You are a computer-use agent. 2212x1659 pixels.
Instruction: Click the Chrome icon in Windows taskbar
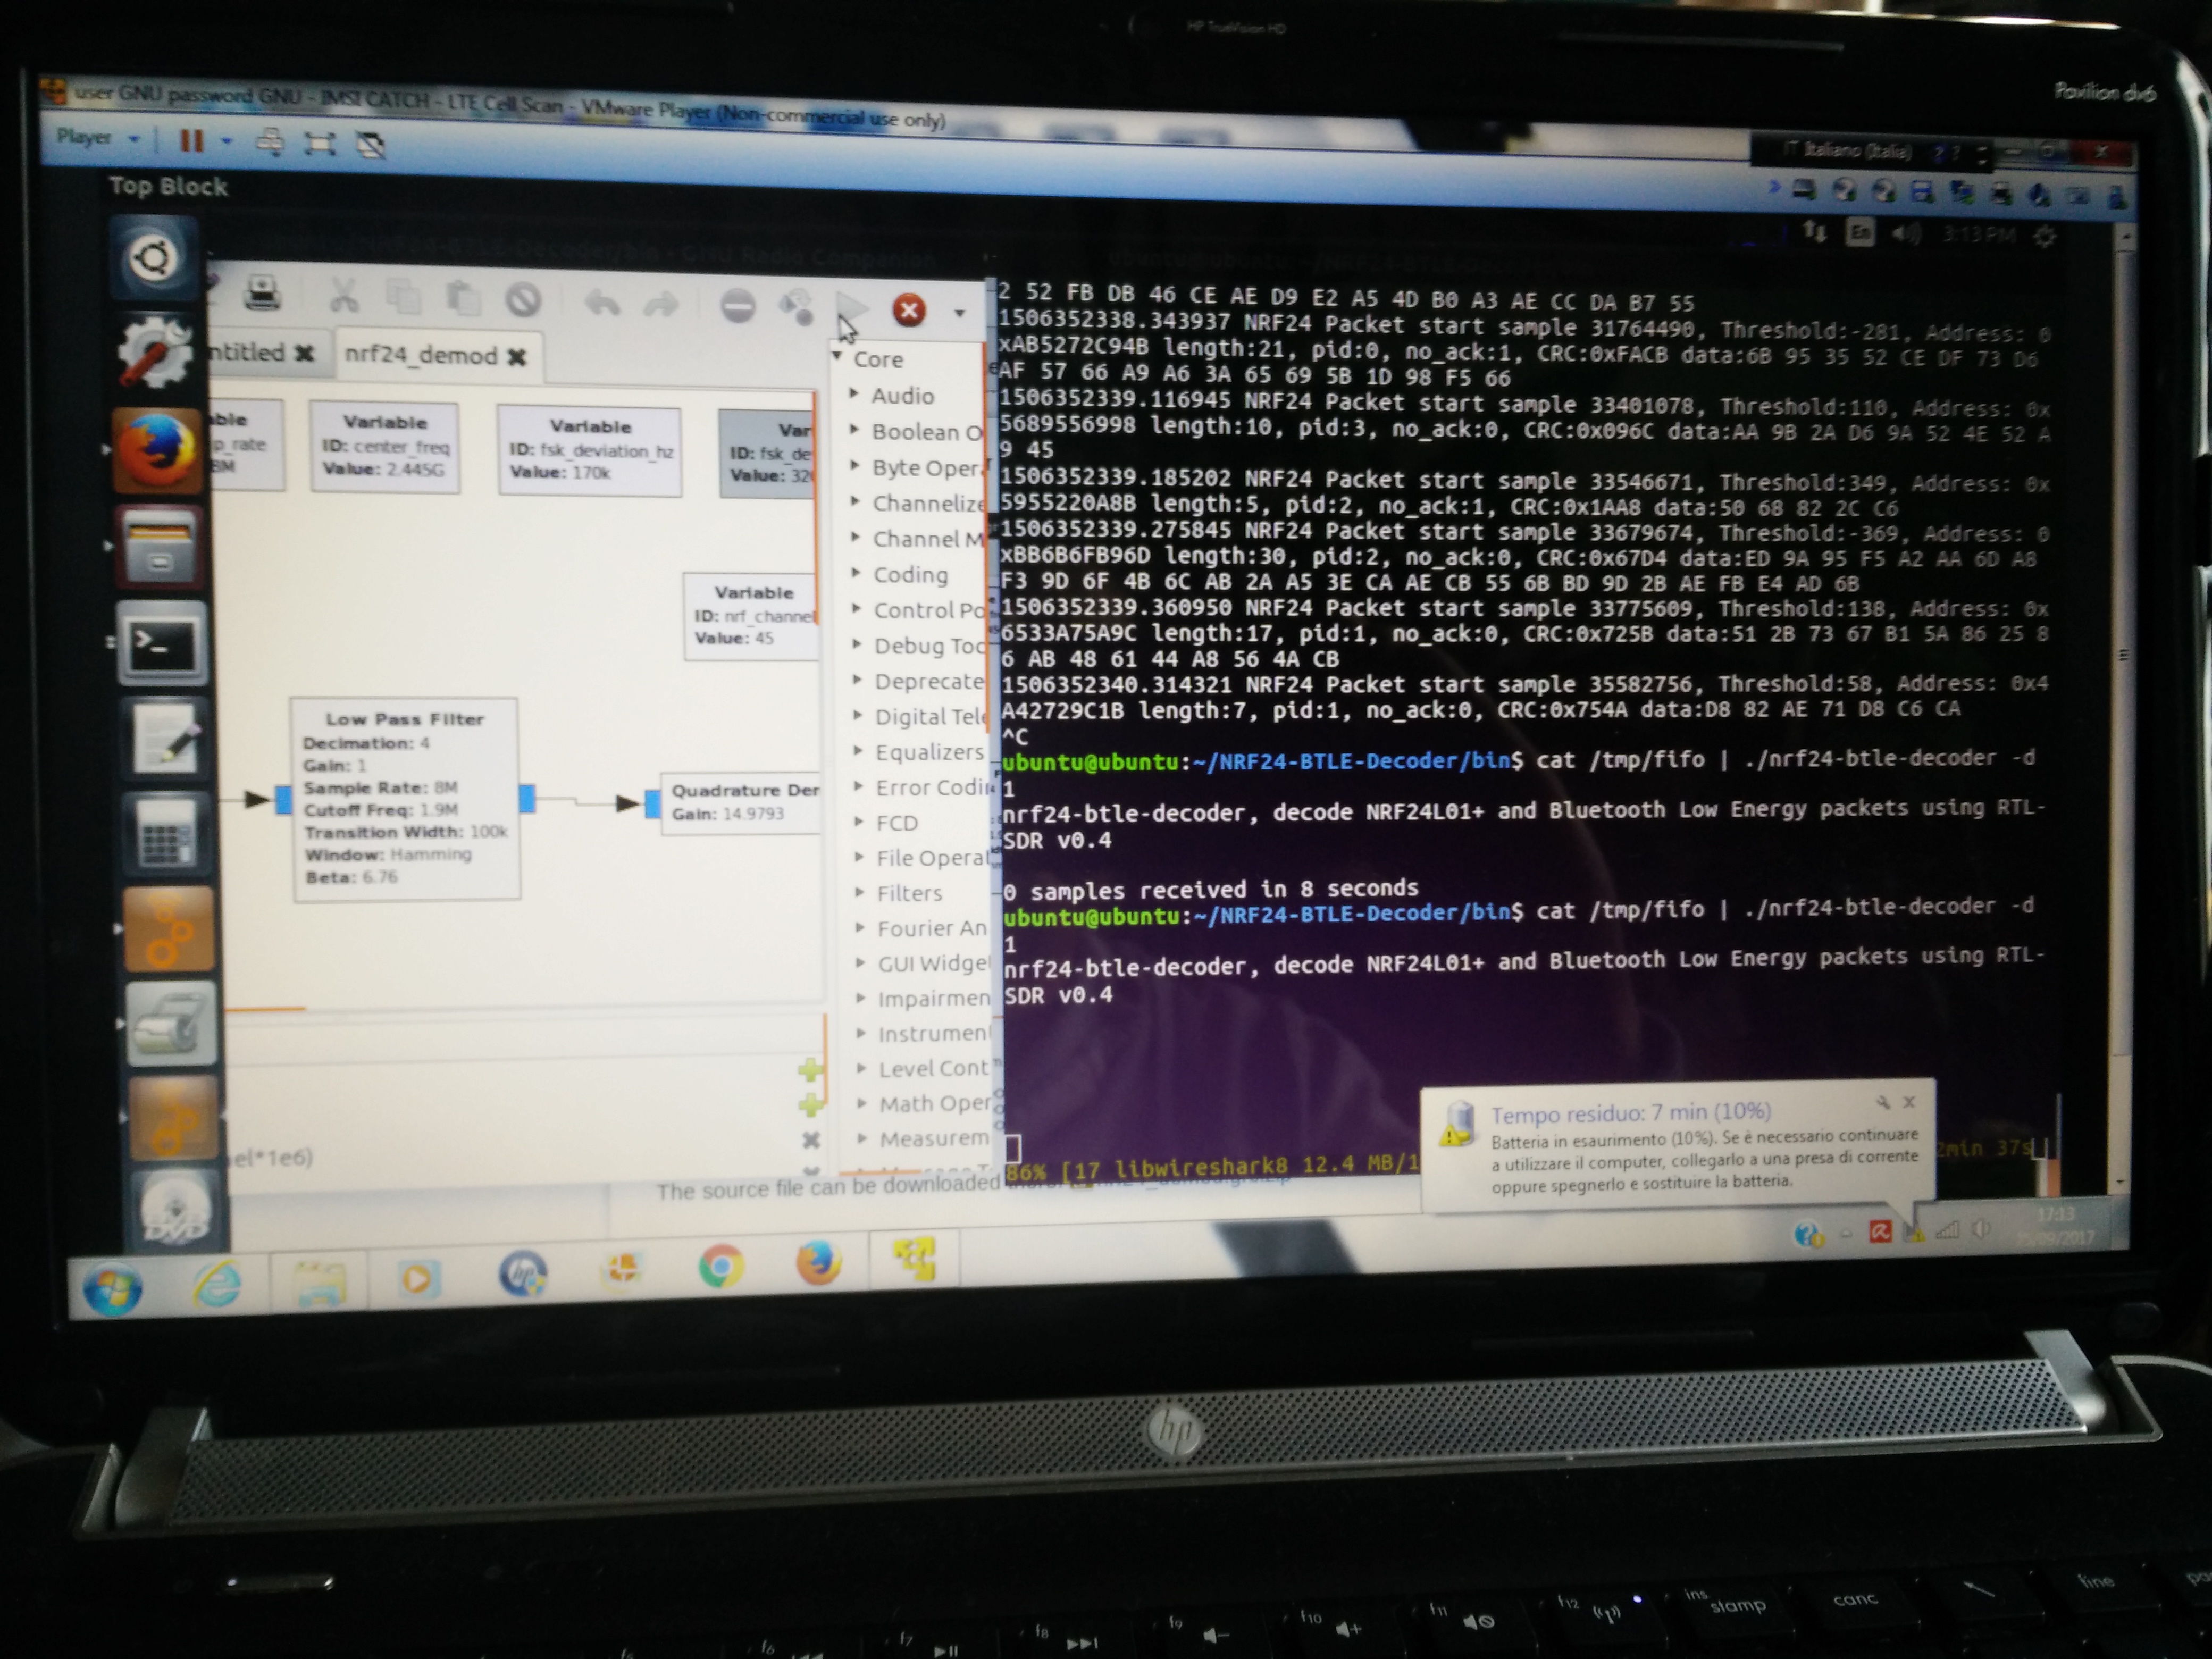point(720,1266)
